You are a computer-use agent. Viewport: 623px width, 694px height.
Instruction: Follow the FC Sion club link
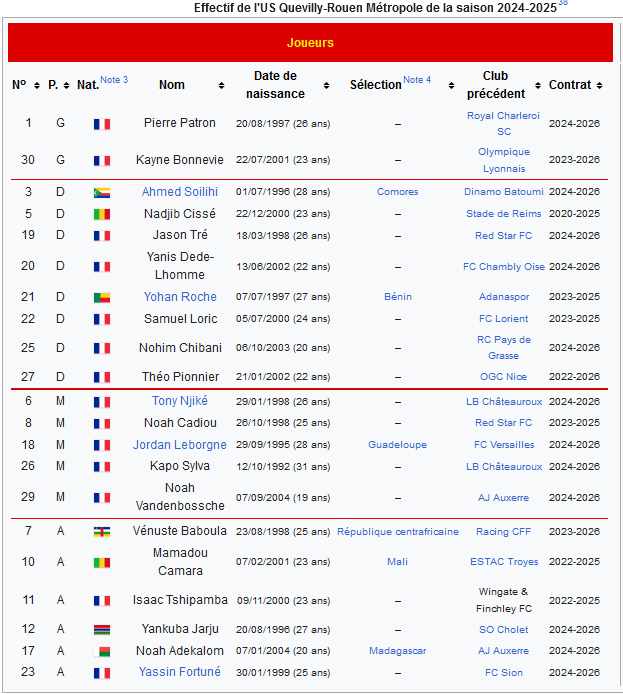(504, 672)
